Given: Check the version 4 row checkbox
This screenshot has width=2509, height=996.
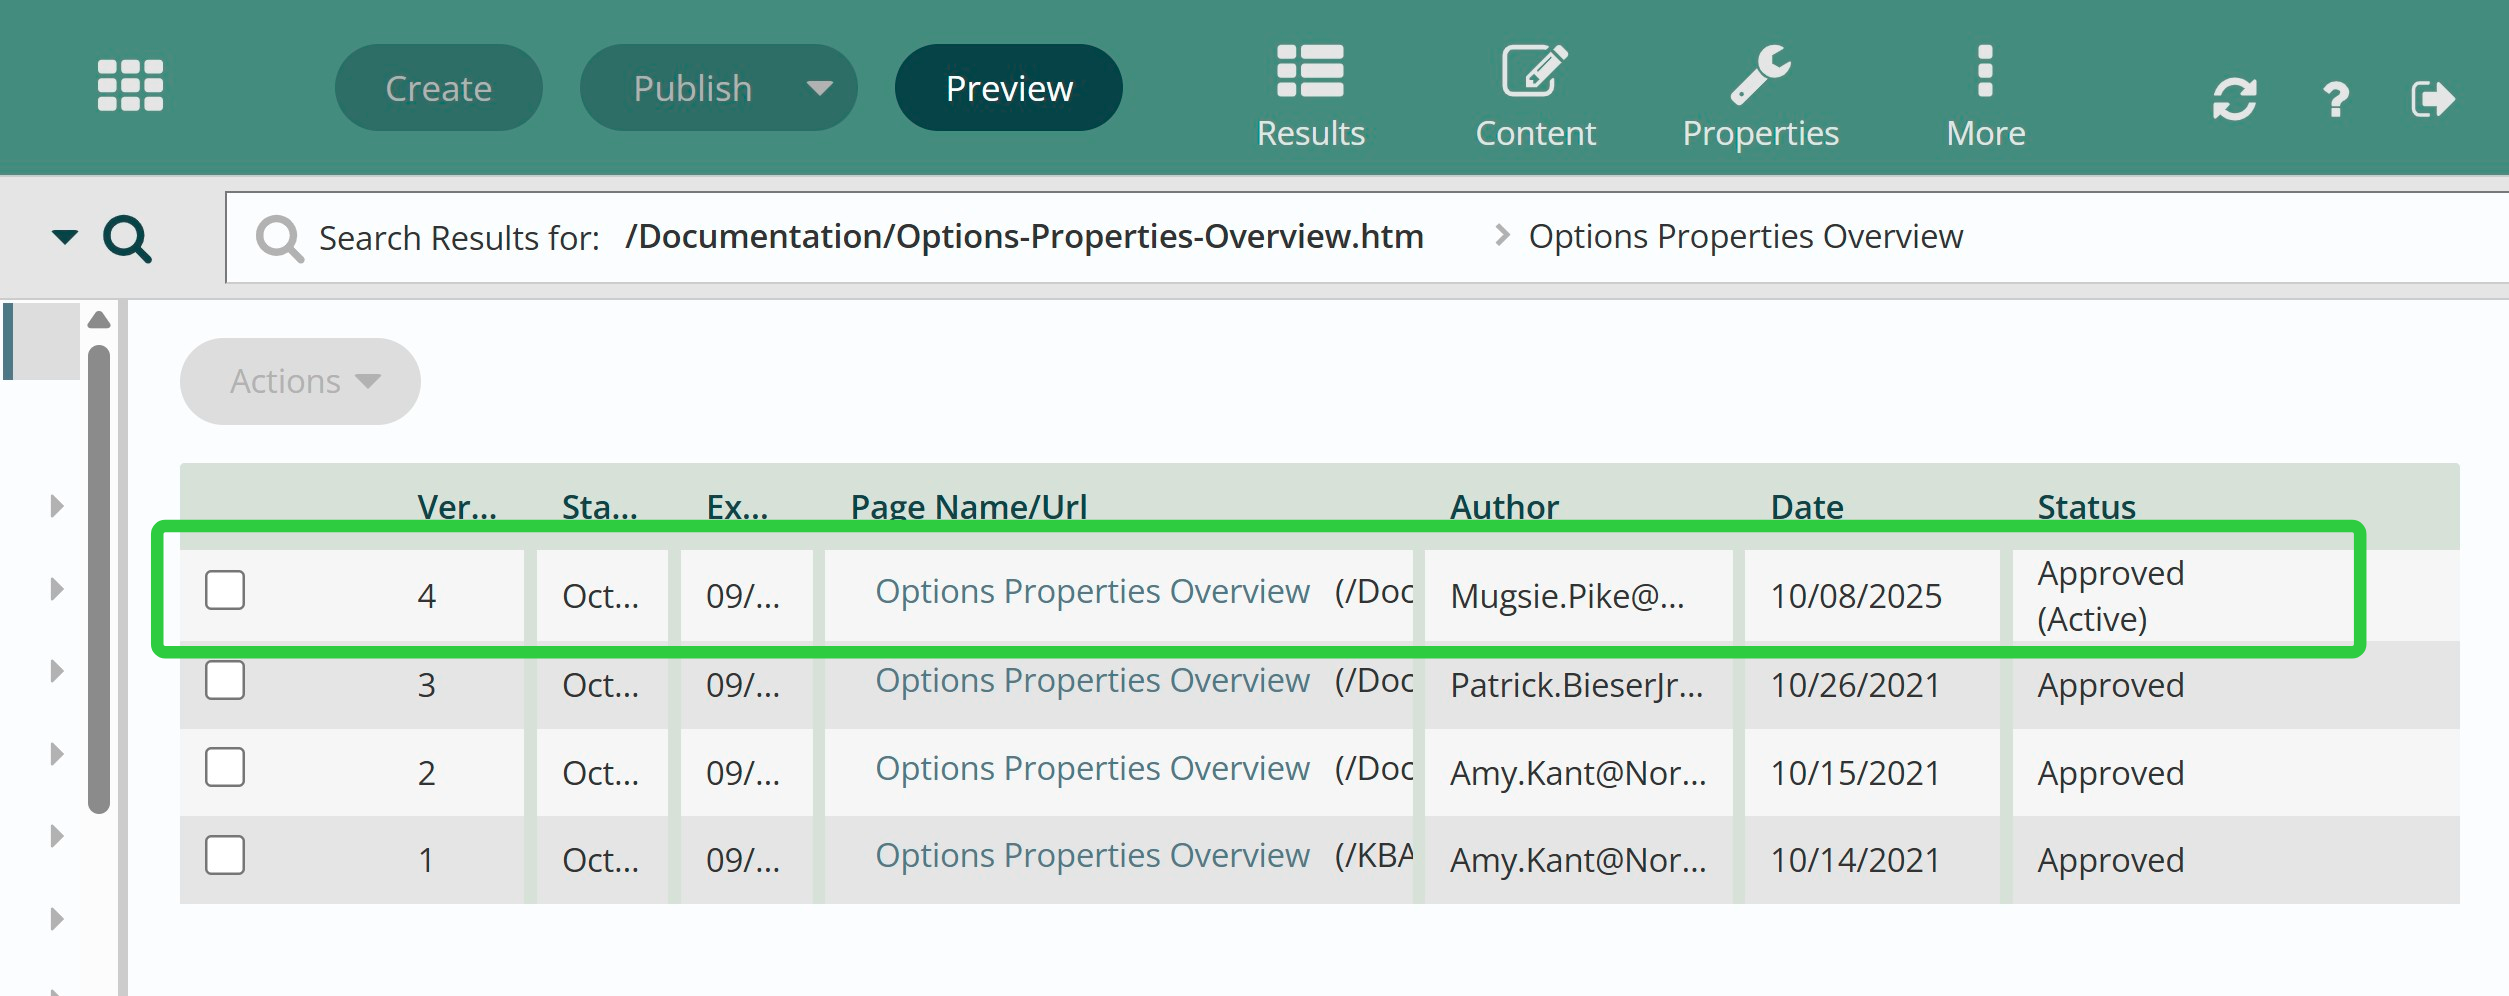Looking at the screenshot, I should [x=225, y=590].
